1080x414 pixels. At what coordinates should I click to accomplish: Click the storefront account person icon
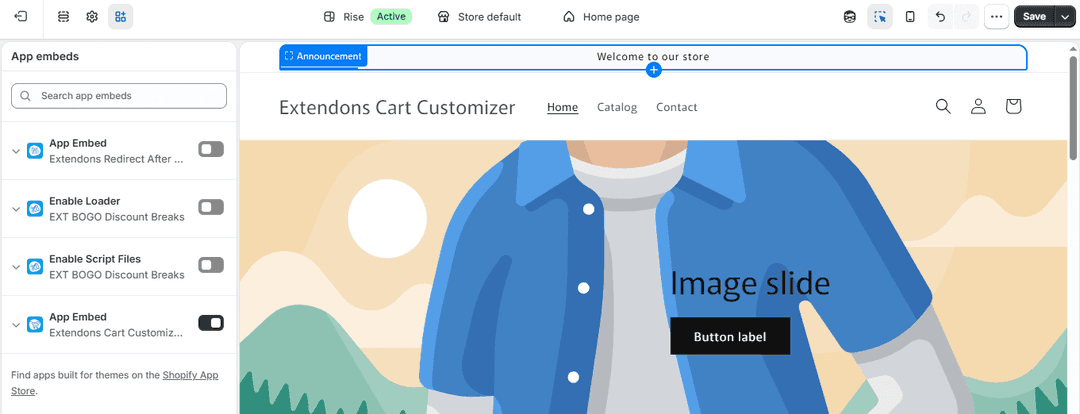click(x=978, y=106)
